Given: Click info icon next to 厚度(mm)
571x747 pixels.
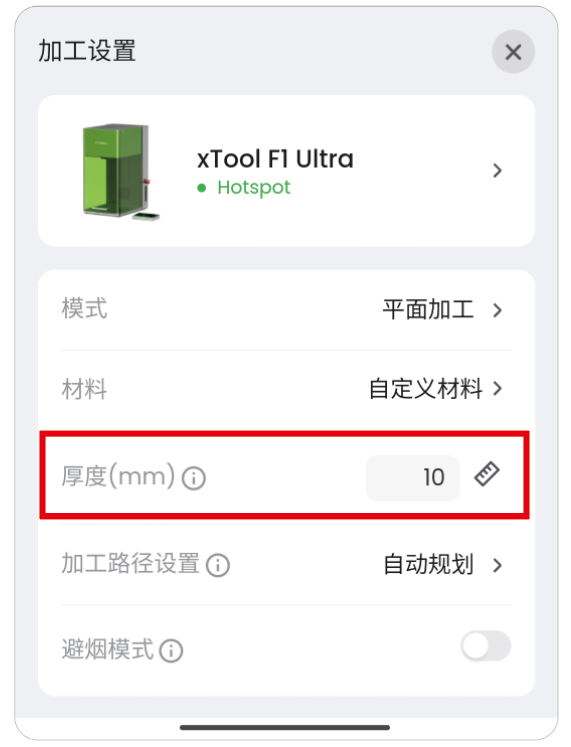Looking at the screenshot, I should pos(194,478).
